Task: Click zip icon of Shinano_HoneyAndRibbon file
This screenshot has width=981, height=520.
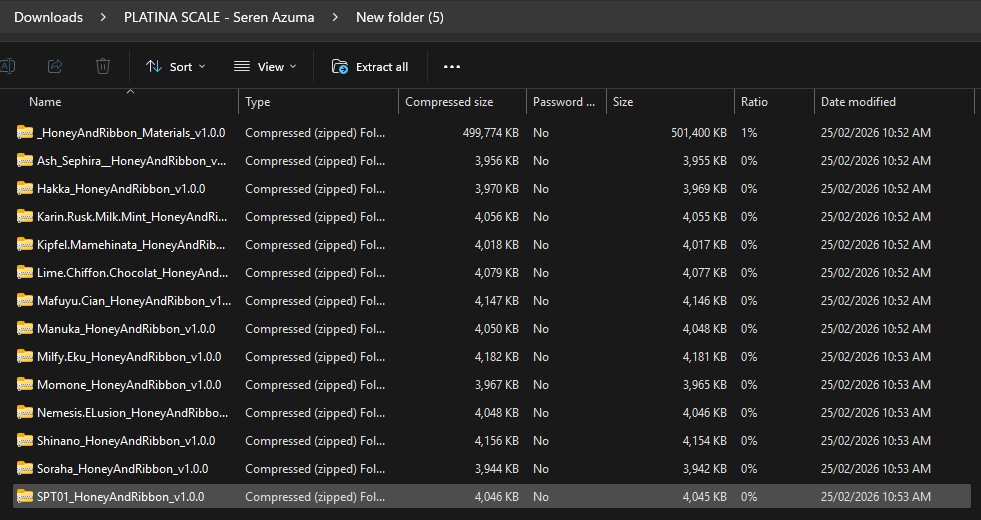Action: (25, 441)
